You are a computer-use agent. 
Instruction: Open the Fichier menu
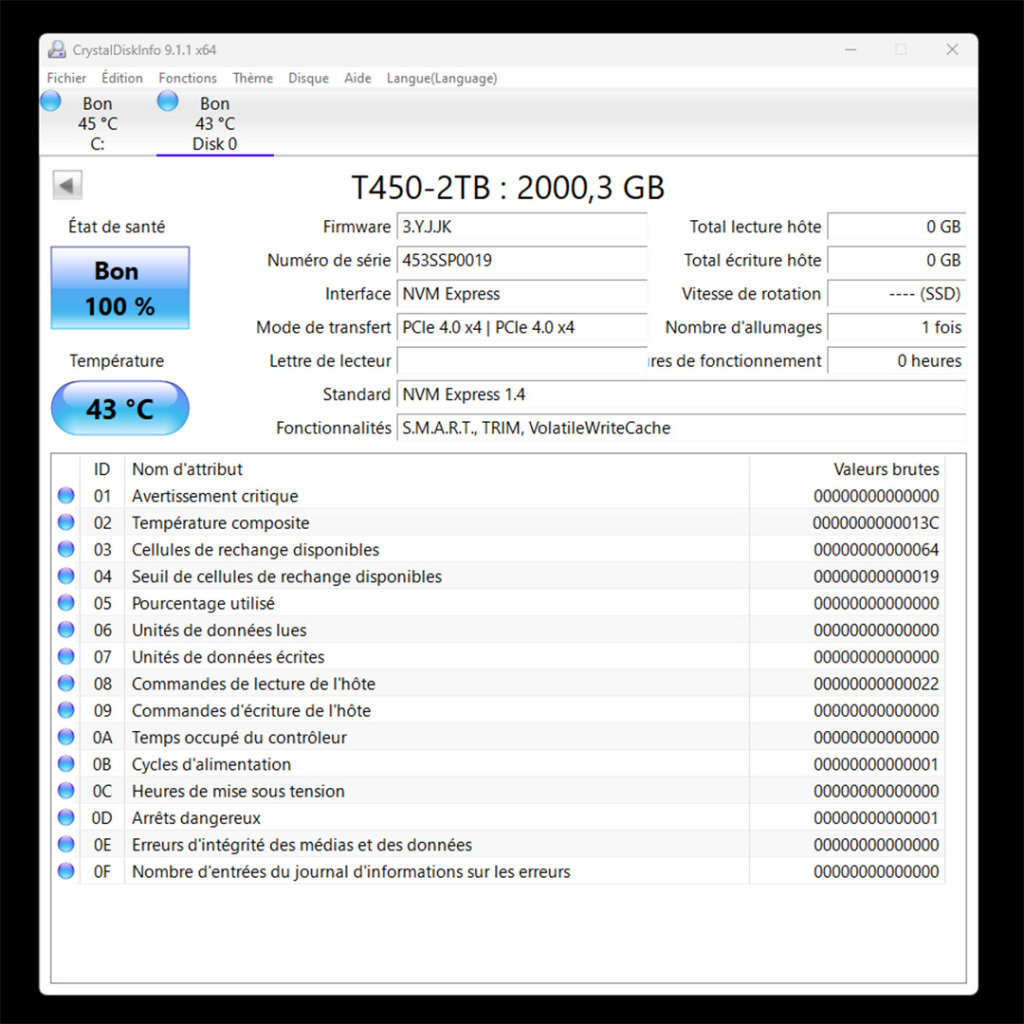66,78
